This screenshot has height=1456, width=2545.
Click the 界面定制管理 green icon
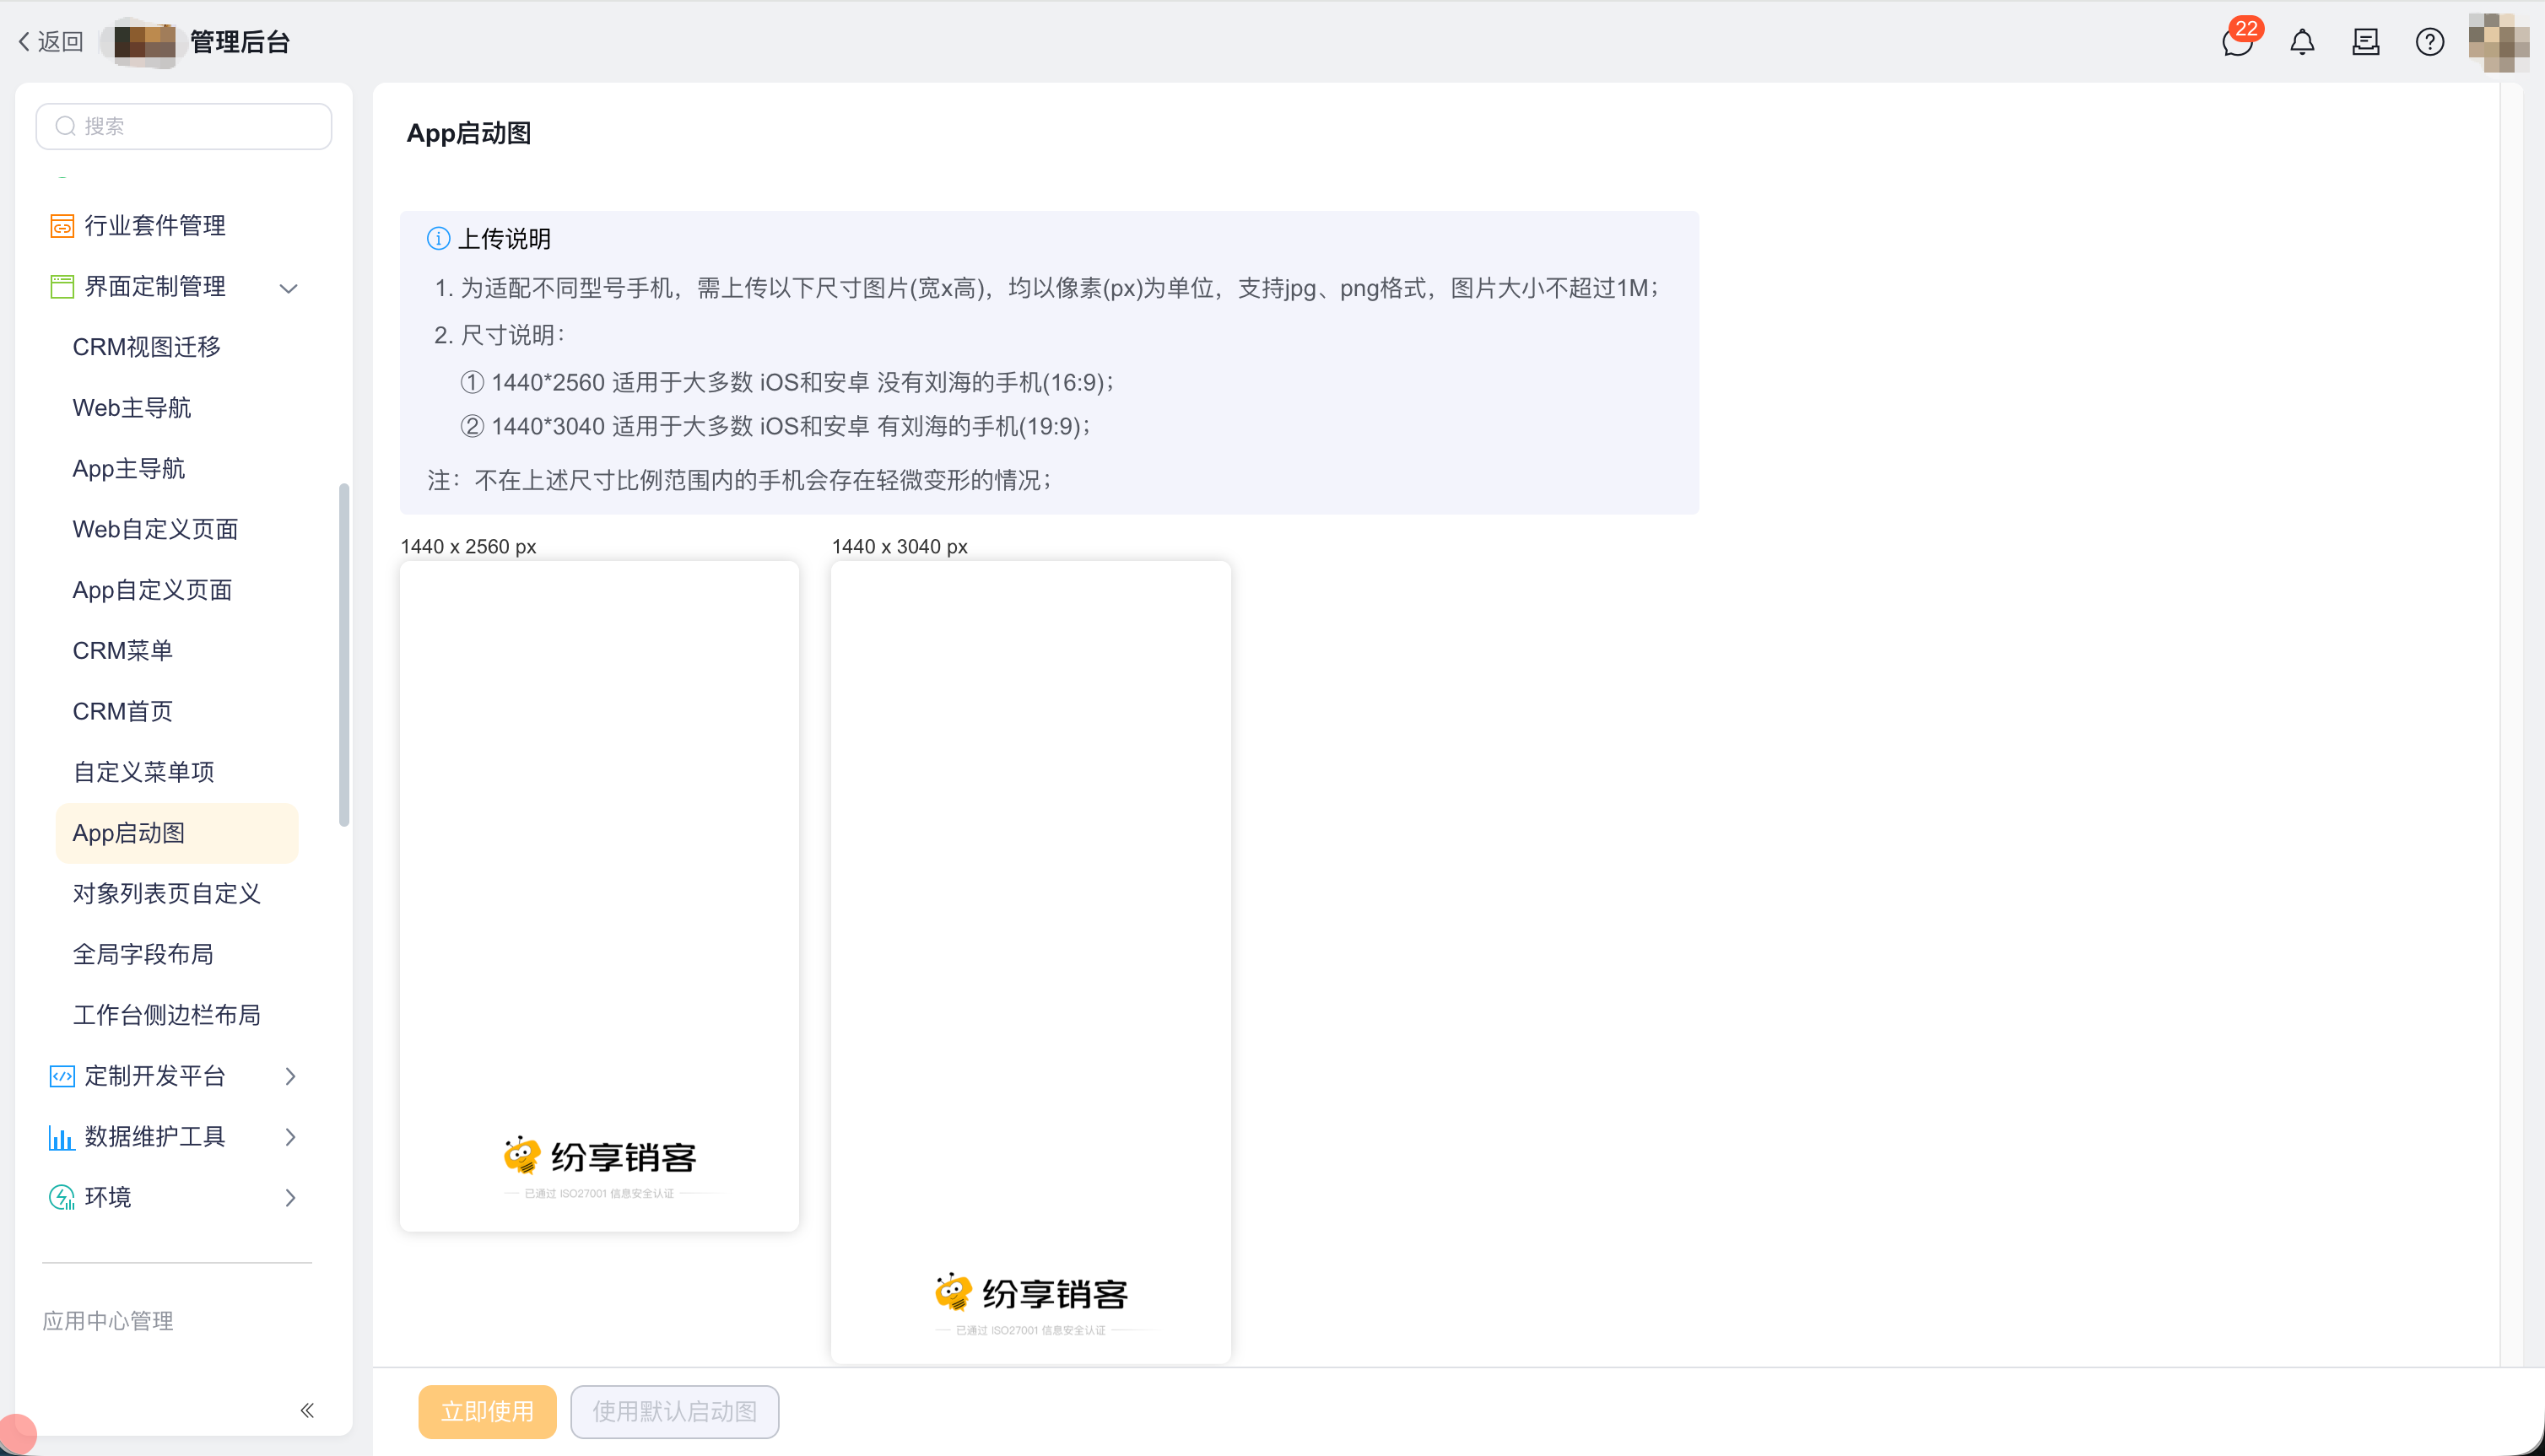(62, 287)
